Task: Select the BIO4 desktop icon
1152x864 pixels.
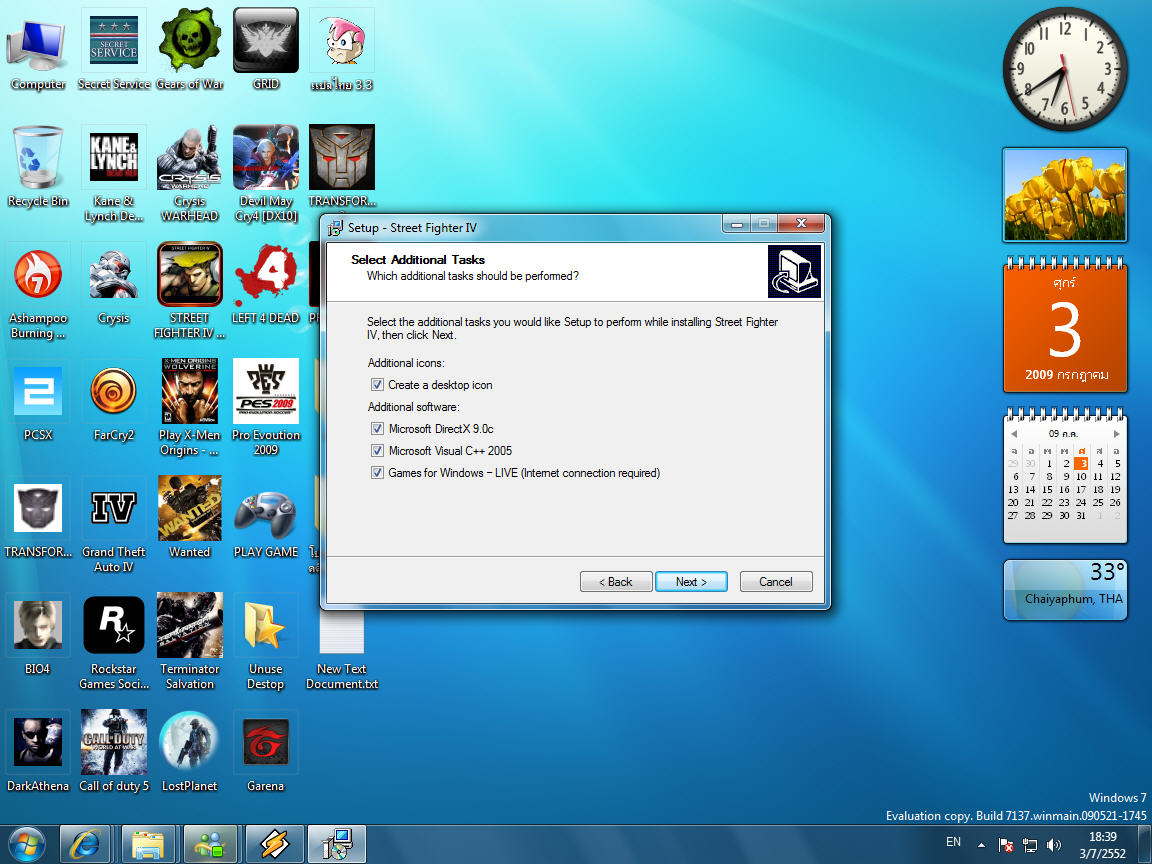Action: coord(37,635)
